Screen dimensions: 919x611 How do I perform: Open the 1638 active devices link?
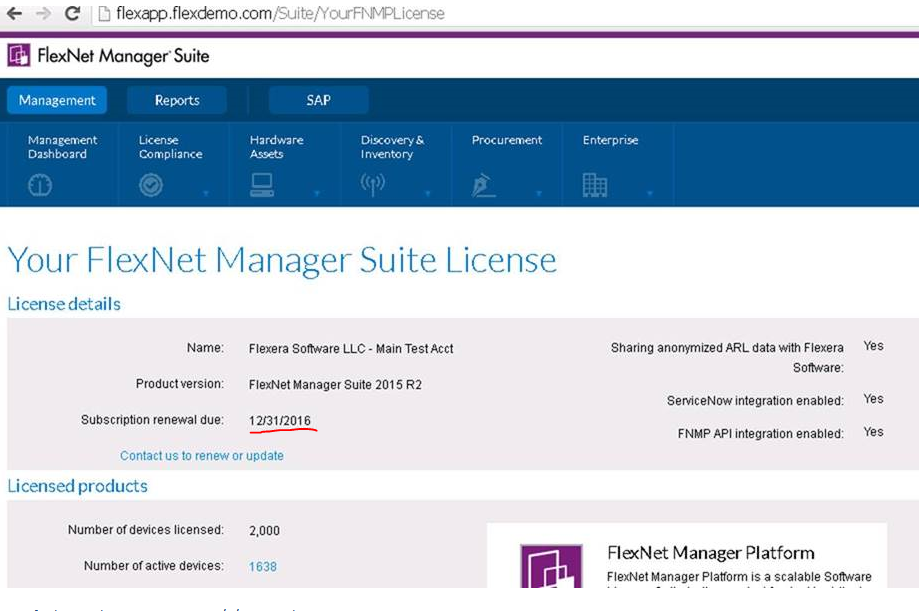[x=263, y=566]
